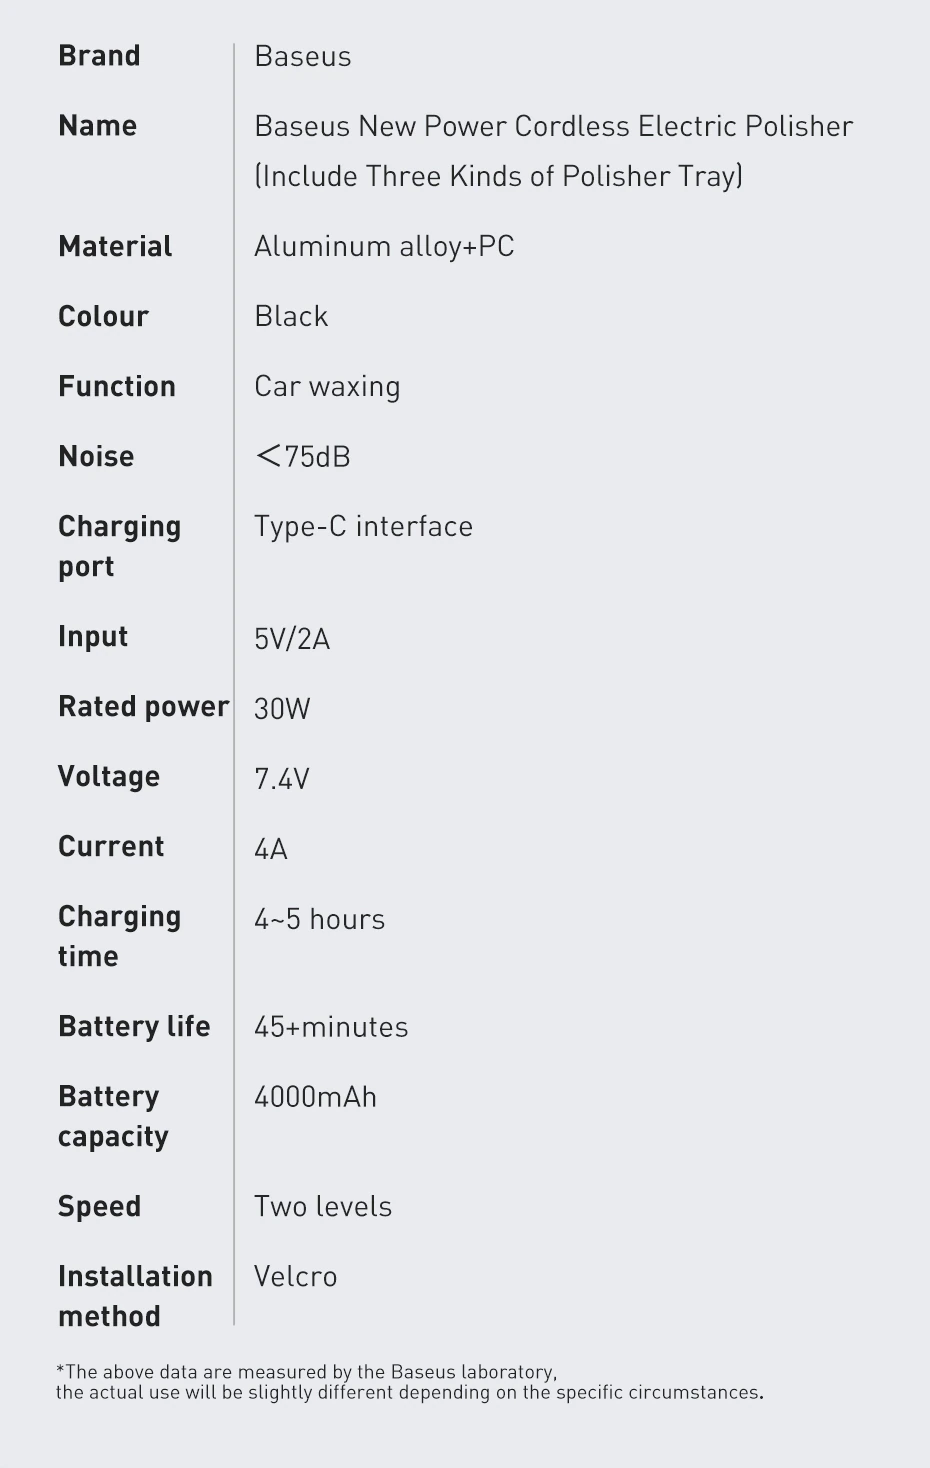Select the 'Two levels' speed value
Image resolution: width=930 pixels, height=1468 pixels.
coord(322,1207)
